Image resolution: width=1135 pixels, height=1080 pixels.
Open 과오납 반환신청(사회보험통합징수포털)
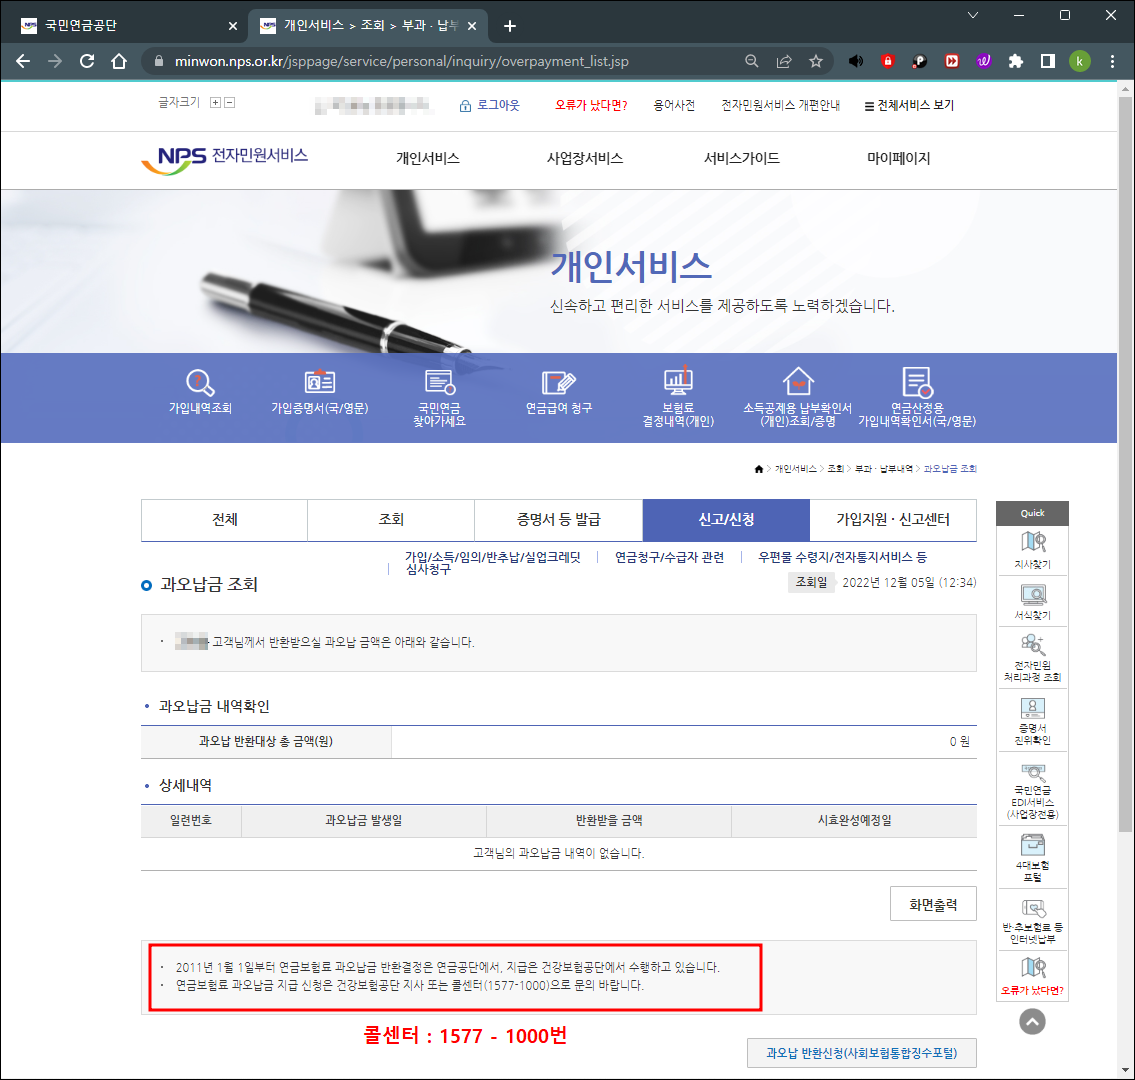[x=861, y=1052]
